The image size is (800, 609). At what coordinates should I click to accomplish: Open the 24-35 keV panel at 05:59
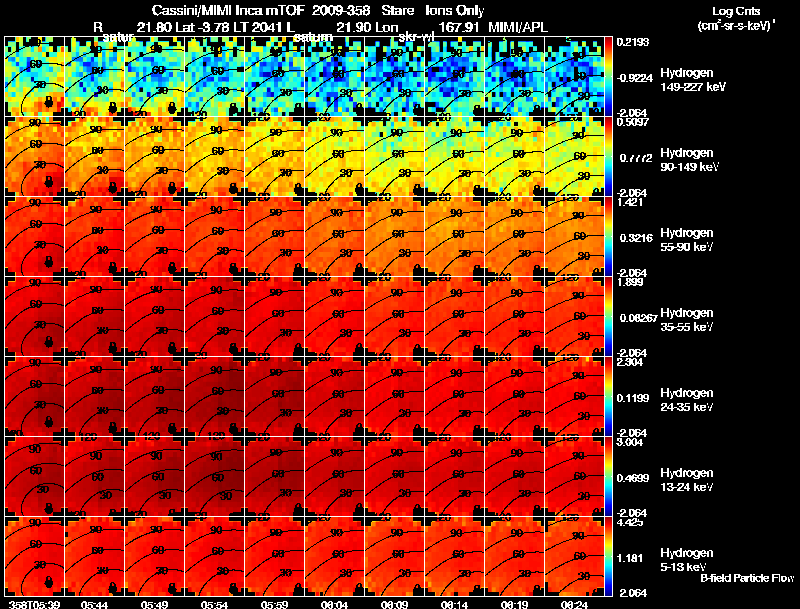[274, 397]
